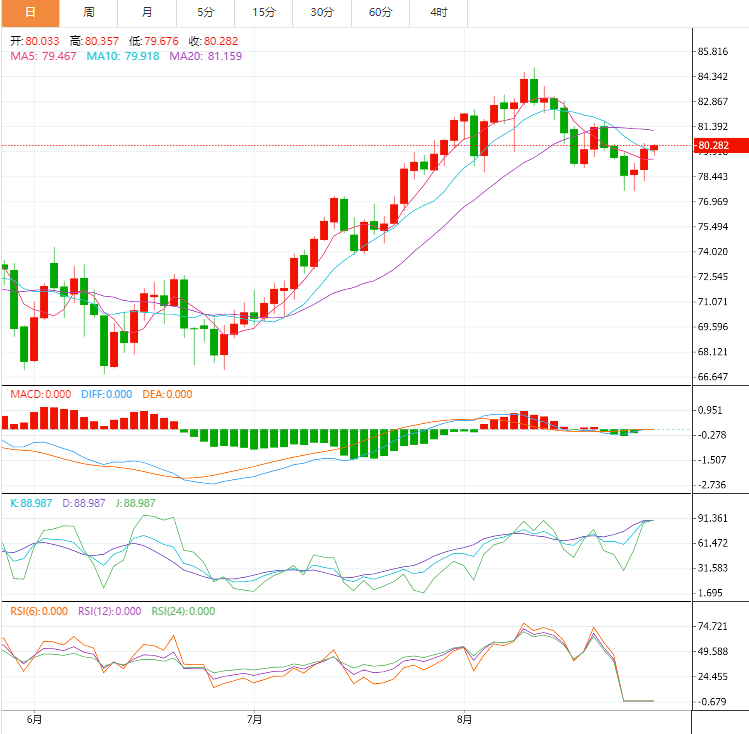The image size is (749, 734).
Task: Switch to the 5分 interval tab
Action: click(x=205, y=12)
